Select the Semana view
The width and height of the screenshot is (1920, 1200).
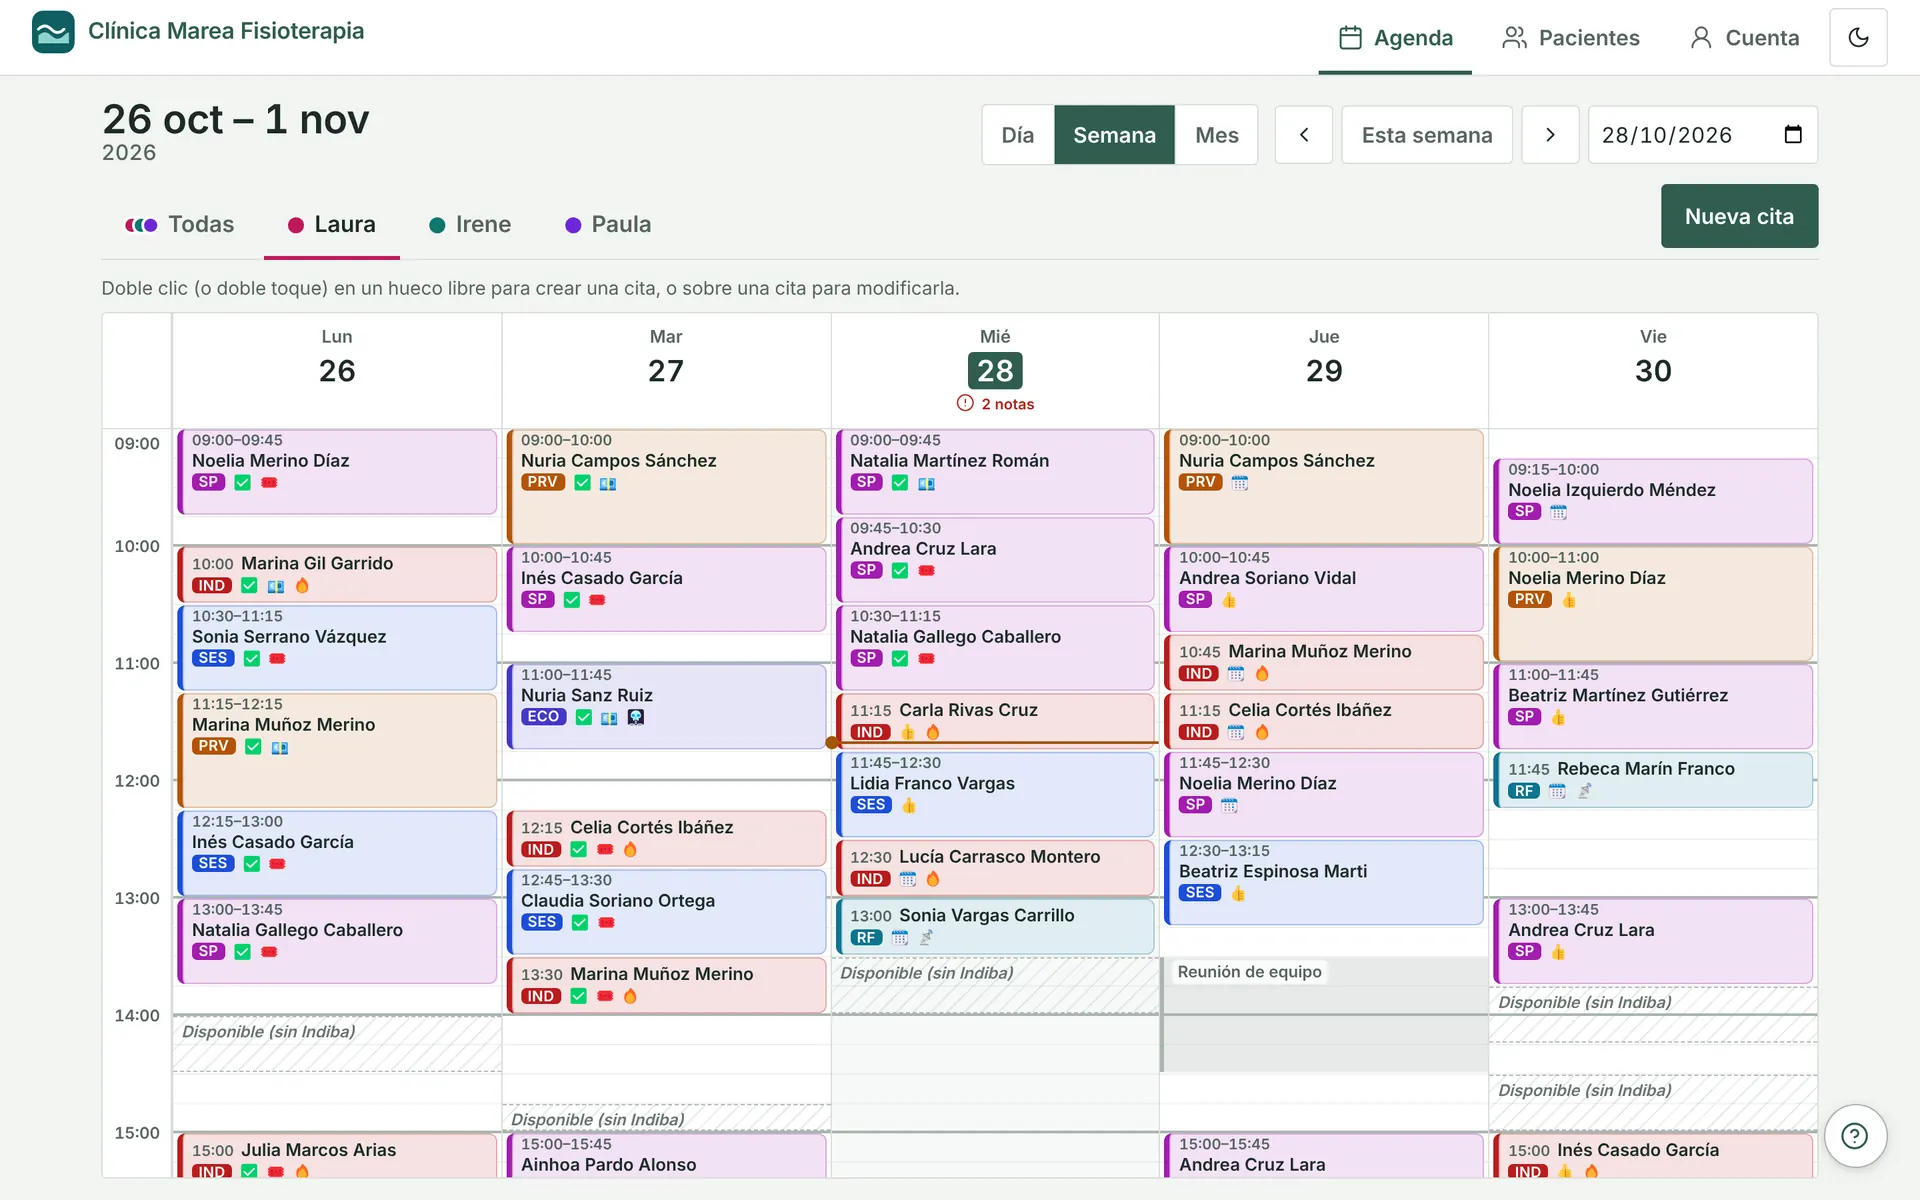point(1114,135)
